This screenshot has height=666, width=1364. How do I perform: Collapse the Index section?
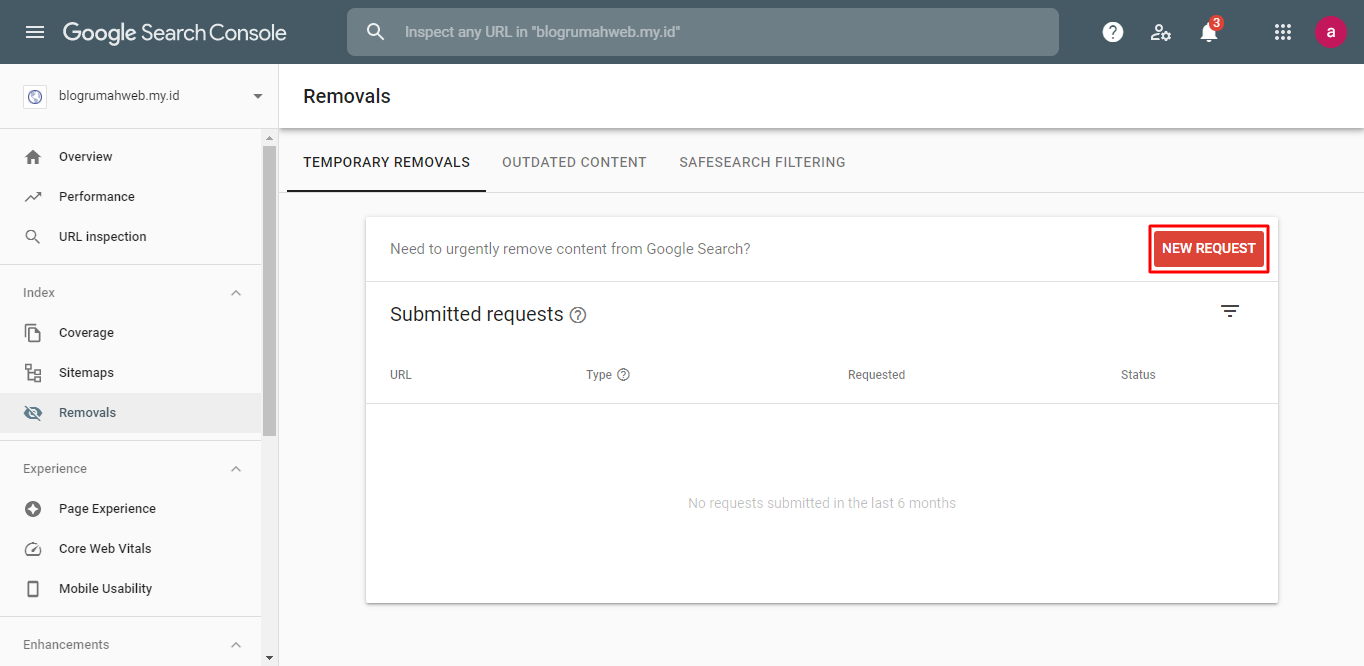236,293
